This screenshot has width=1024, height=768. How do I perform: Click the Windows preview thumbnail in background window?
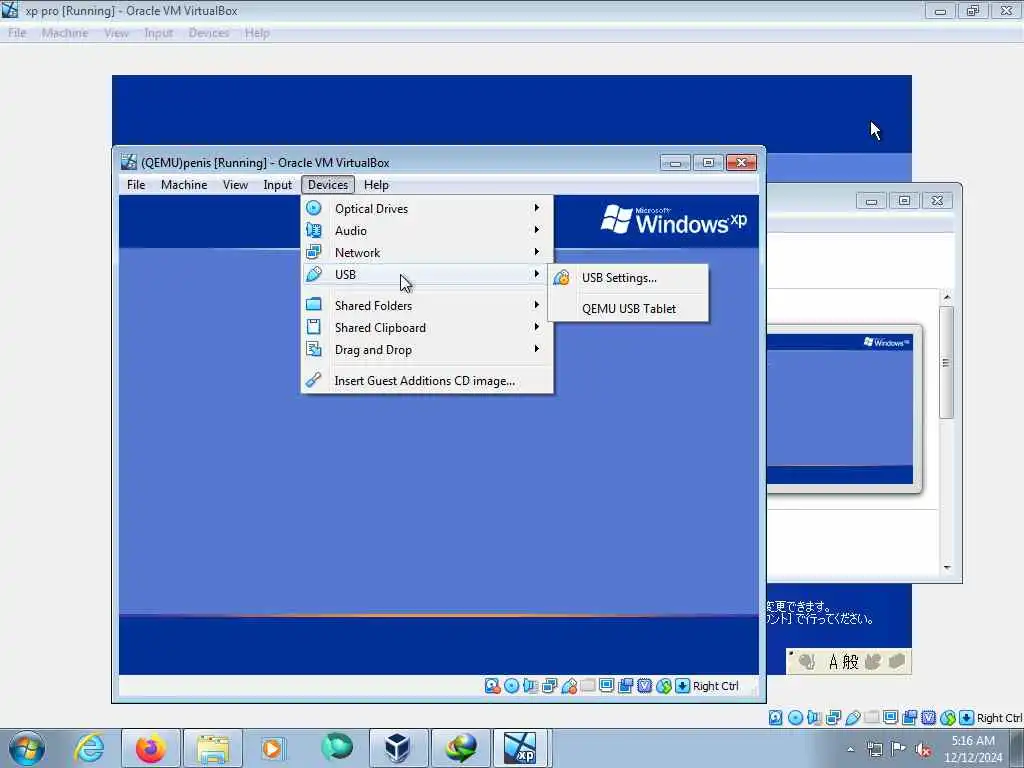pos(840,408)
